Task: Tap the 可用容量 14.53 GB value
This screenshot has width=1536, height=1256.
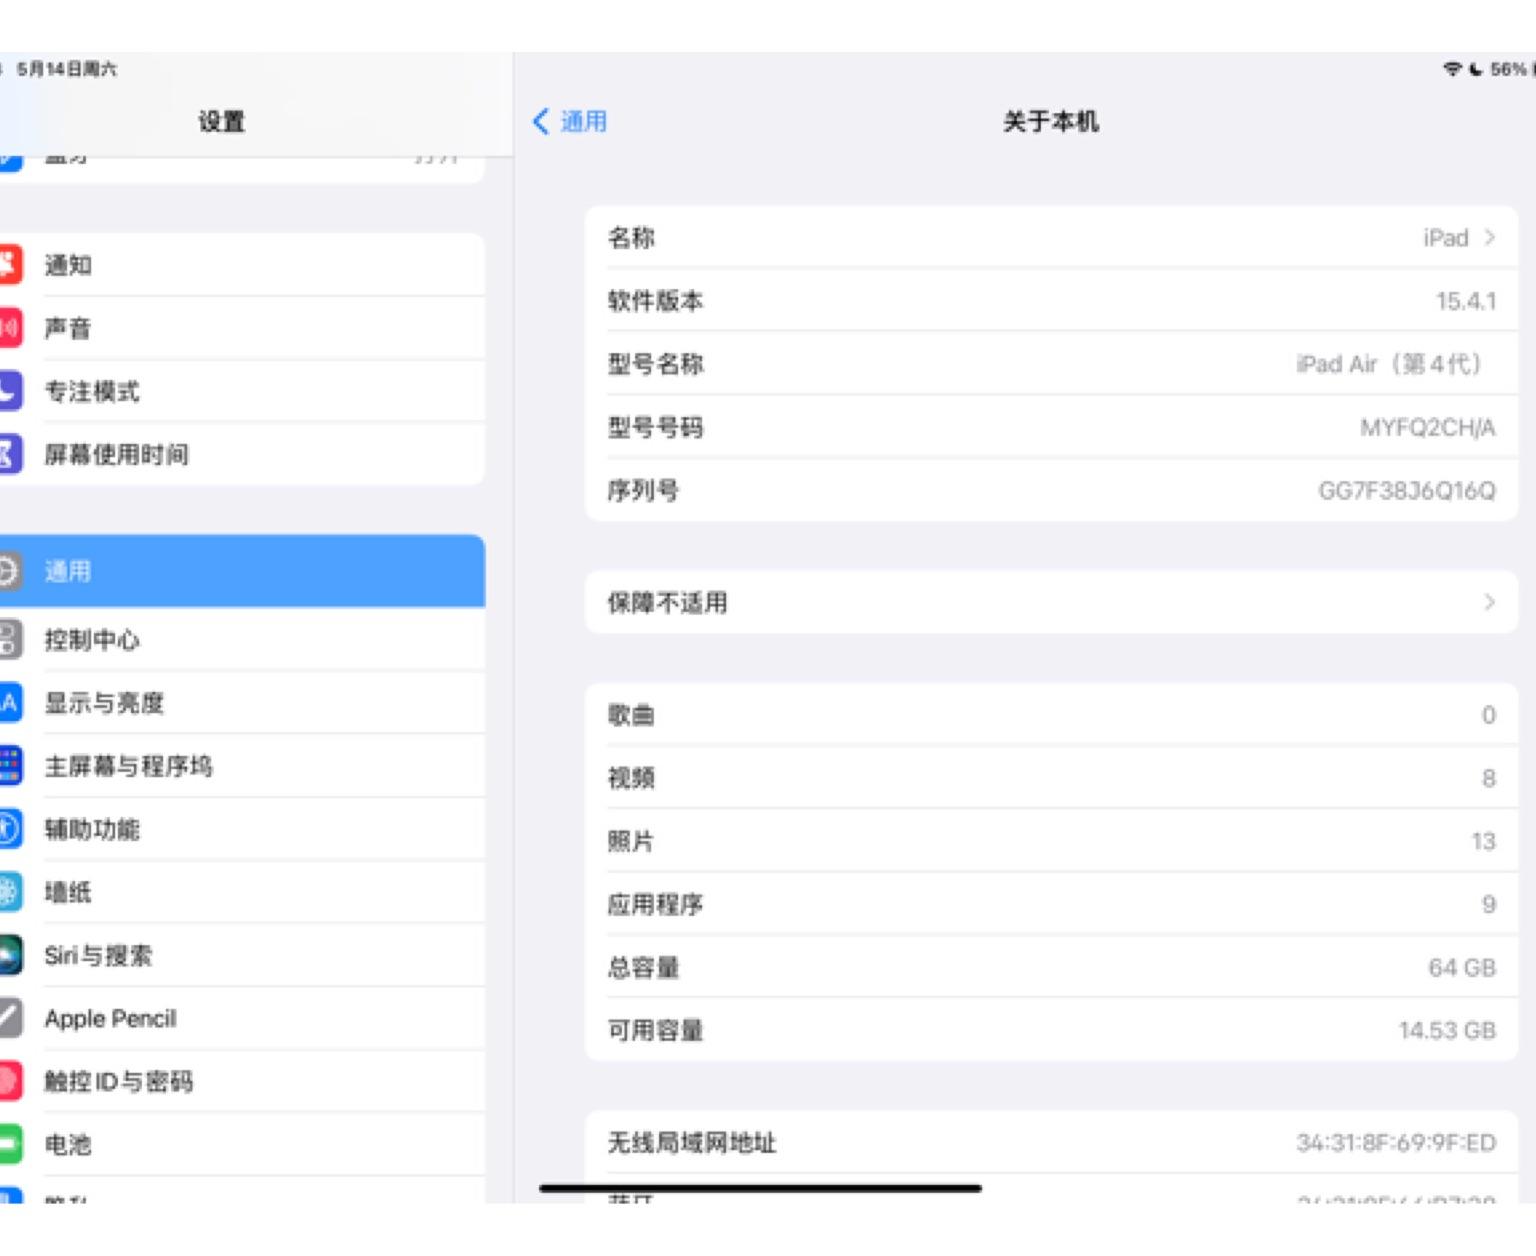Action: click(1447, 1030)
